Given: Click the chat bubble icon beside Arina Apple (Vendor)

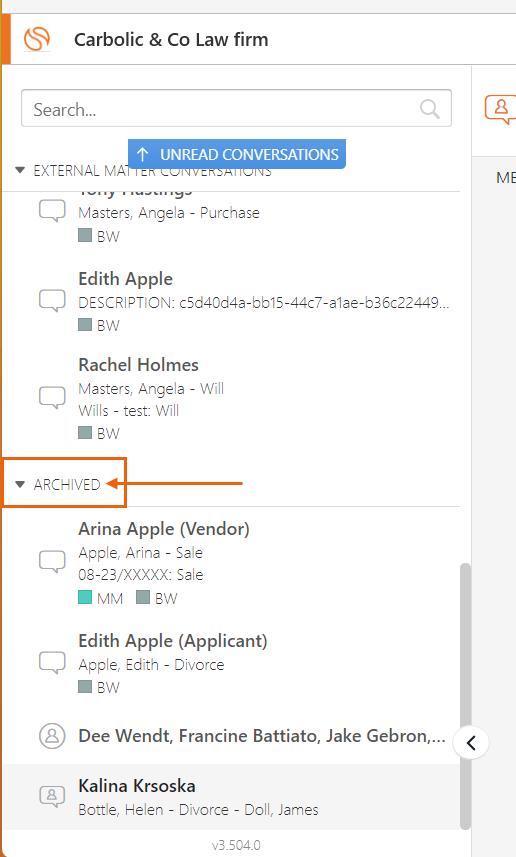Looking at the screenshot, I should [x=52, y=562].
